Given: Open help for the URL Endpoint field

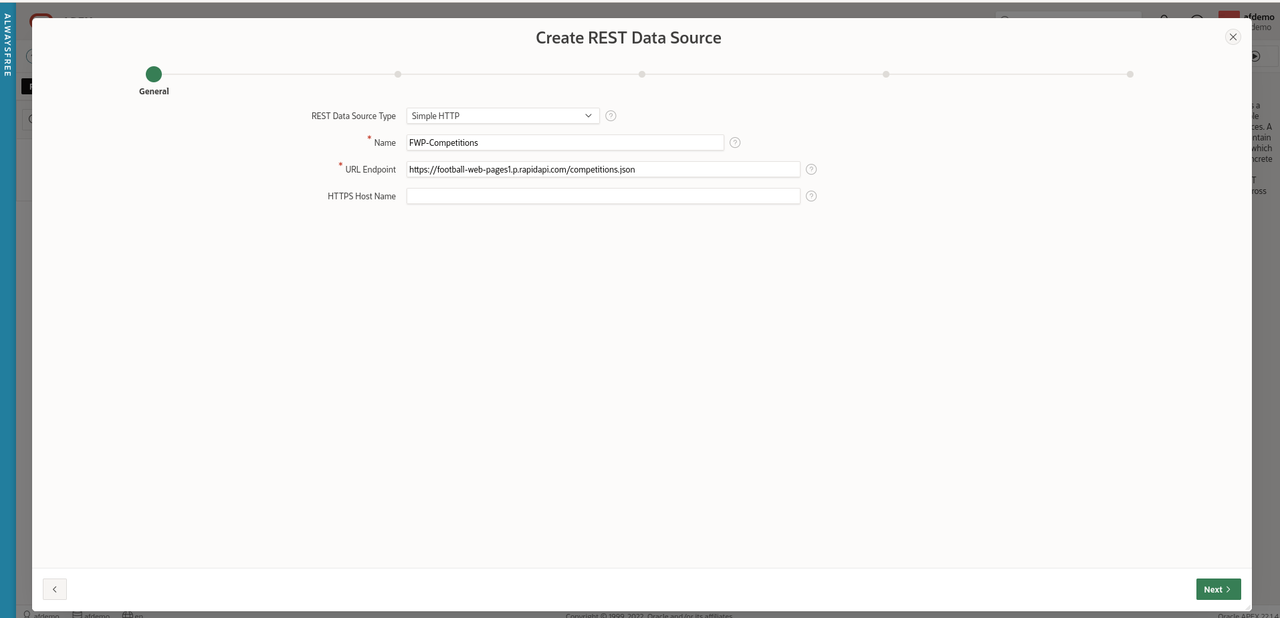Looking at the screenshot, I should tap(811, 169).
